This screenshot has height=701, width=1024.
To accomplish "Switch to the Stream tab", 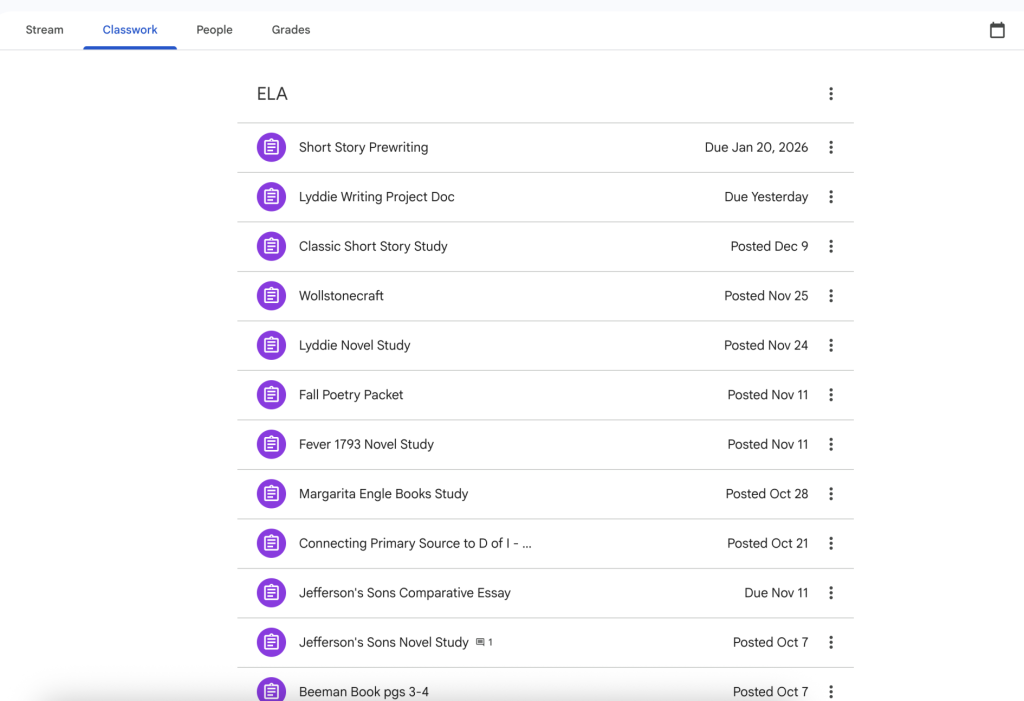I will click(45, 30).
